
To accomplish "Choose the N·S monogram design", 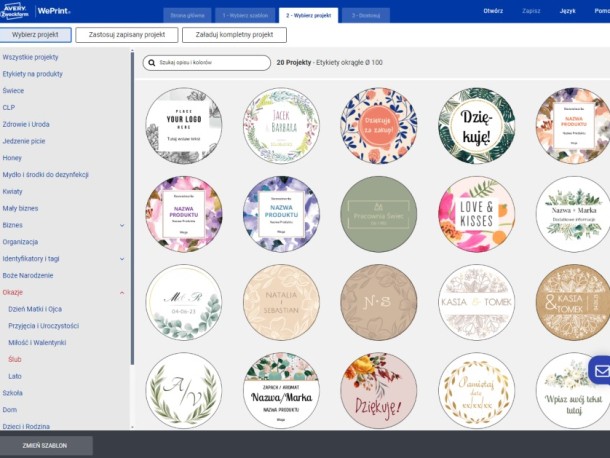I will coord(379,302).
